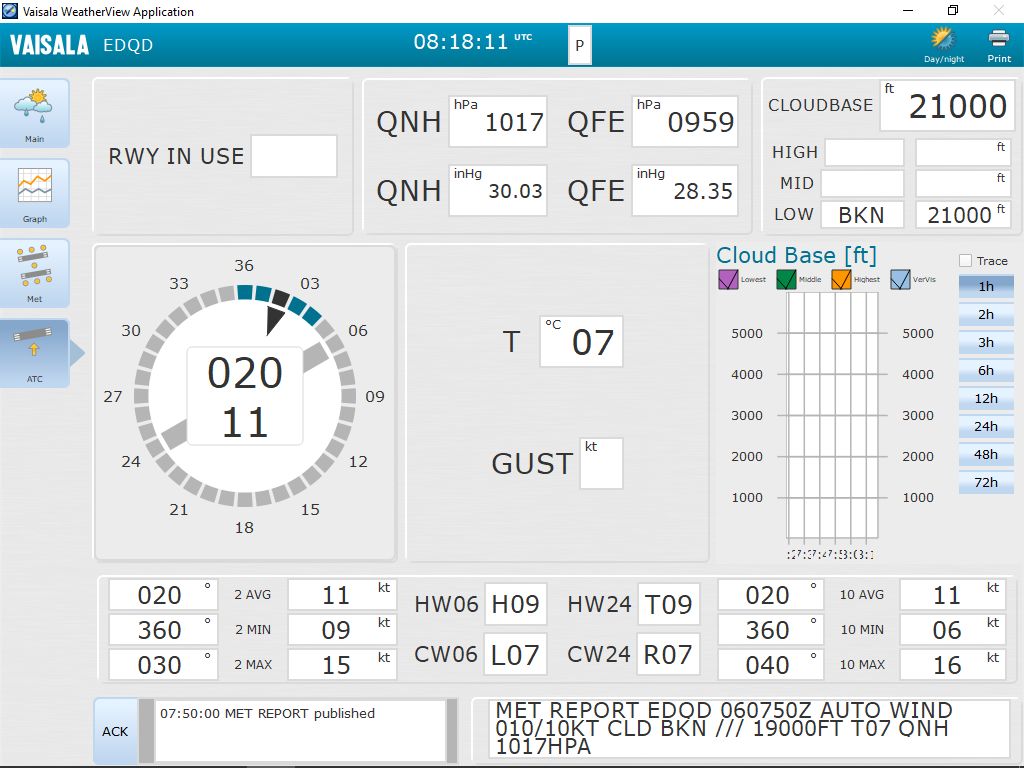Toggle the Lowest cloud layer legend box
Image resolution: width=1024 pixels, height=768 pixels.
pos(728,280)
